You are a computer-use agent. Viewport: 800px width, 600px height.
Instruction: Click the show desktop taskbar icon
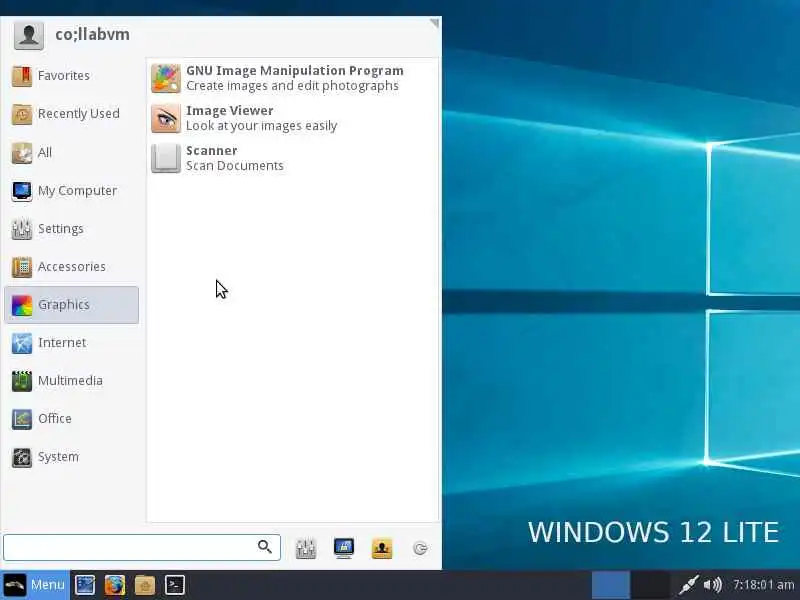pyautogui.click(x=85, y=585)
